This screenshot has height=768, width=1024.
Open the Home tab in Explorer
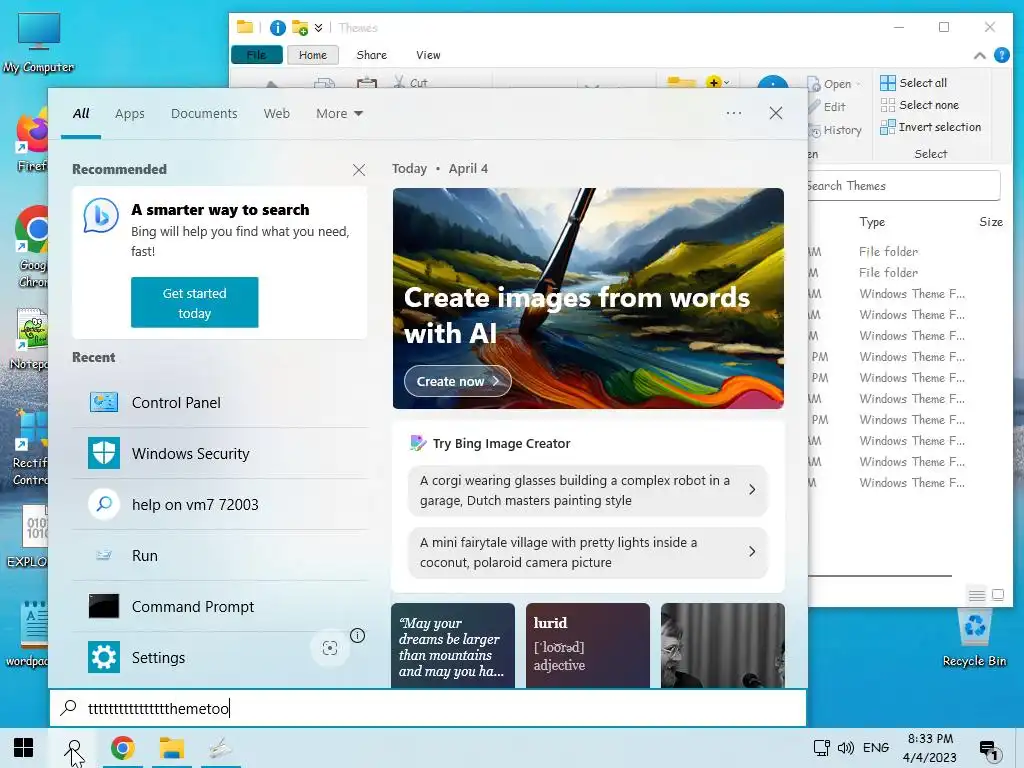(313, 55)
